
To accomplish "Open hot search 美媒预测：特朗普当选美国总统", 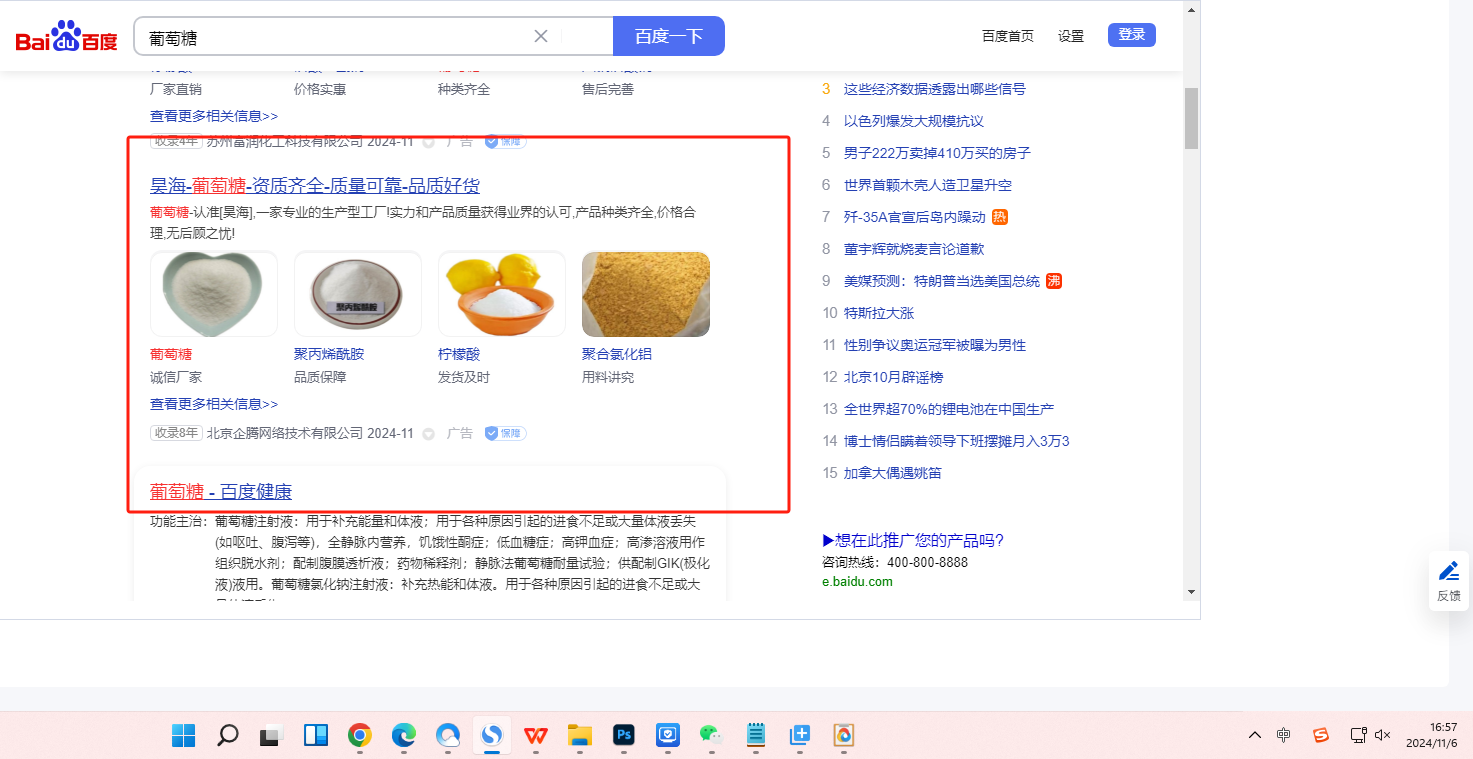I will pos(942,281).
